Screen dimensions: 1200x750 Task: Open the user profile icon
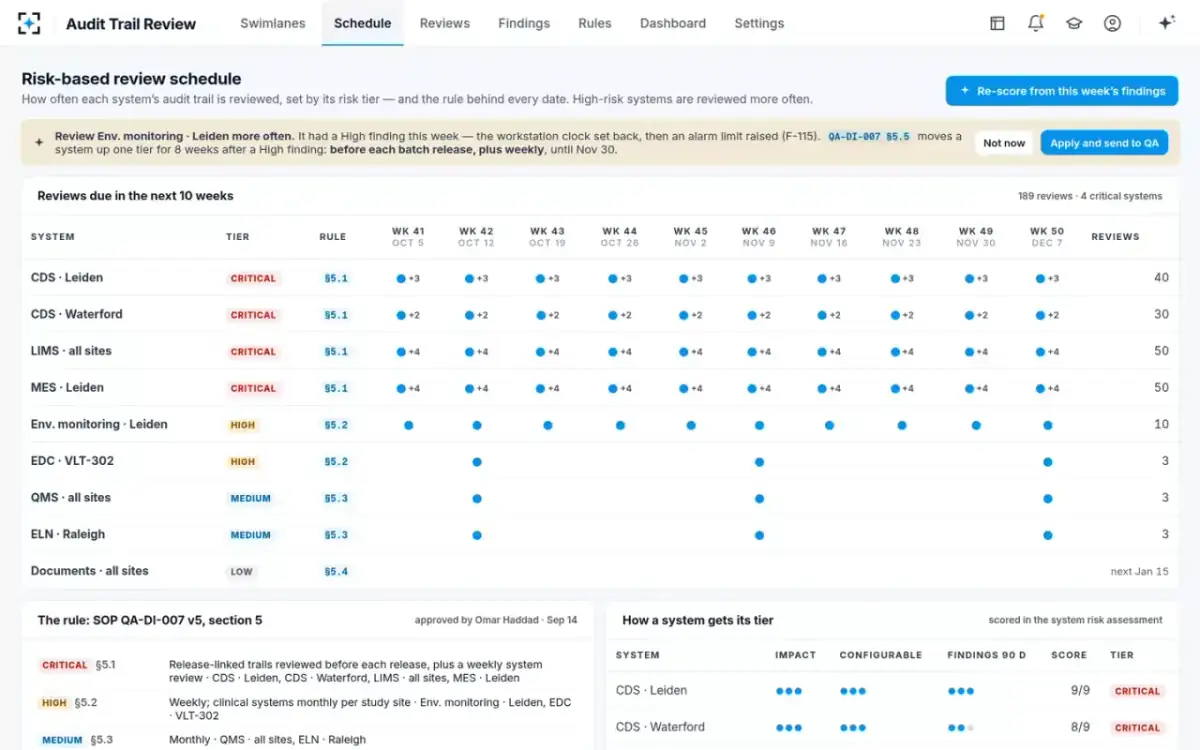click(1112, 23)
